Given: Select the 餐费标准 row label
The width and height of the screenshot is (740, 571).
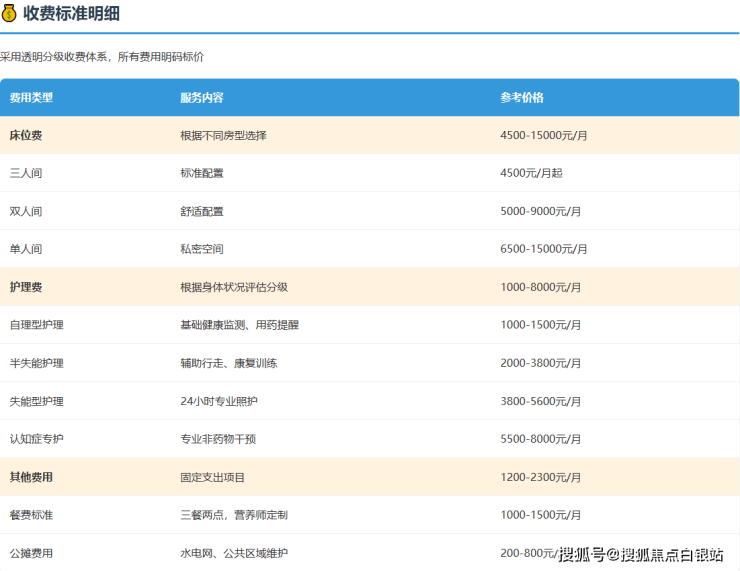Looking at the screenshot, I should point(31,515).
